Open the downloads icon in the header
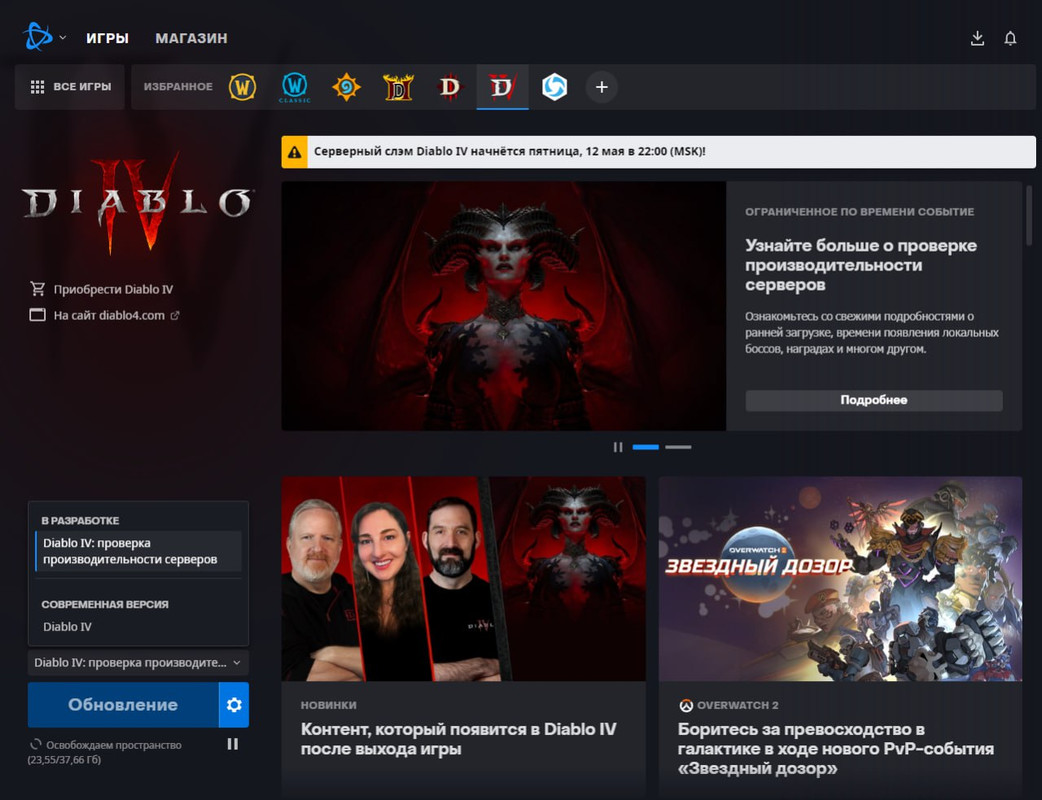The height and width of the screenshot is (800, 1042). pyautogui.click(x=977, y=39)
